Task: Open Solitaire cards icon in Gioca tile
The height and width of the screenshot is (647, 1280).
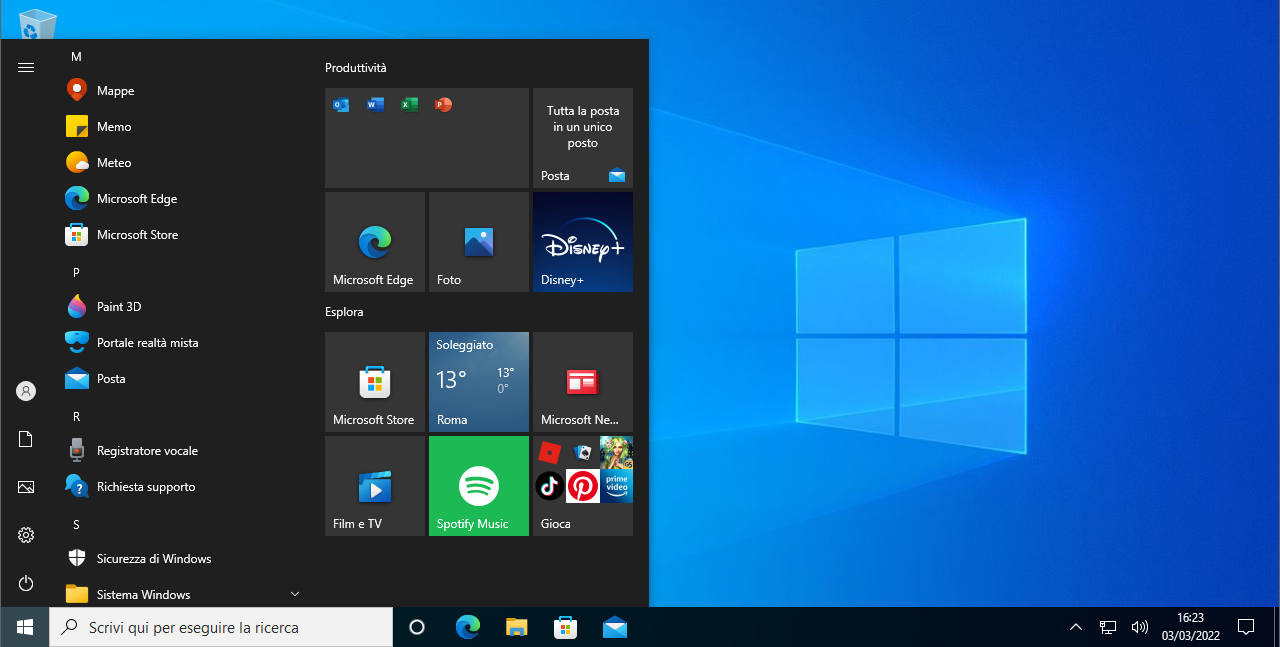Action: pyautogui.click(x=582, y=452)
